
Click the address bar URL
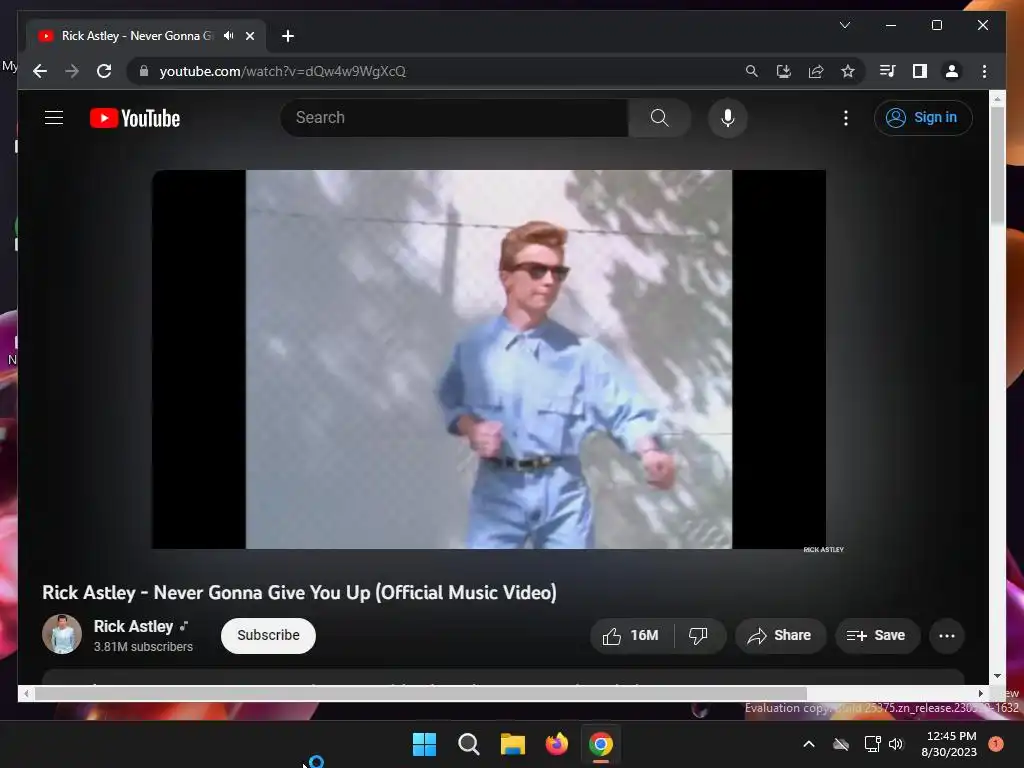[282, 71]
